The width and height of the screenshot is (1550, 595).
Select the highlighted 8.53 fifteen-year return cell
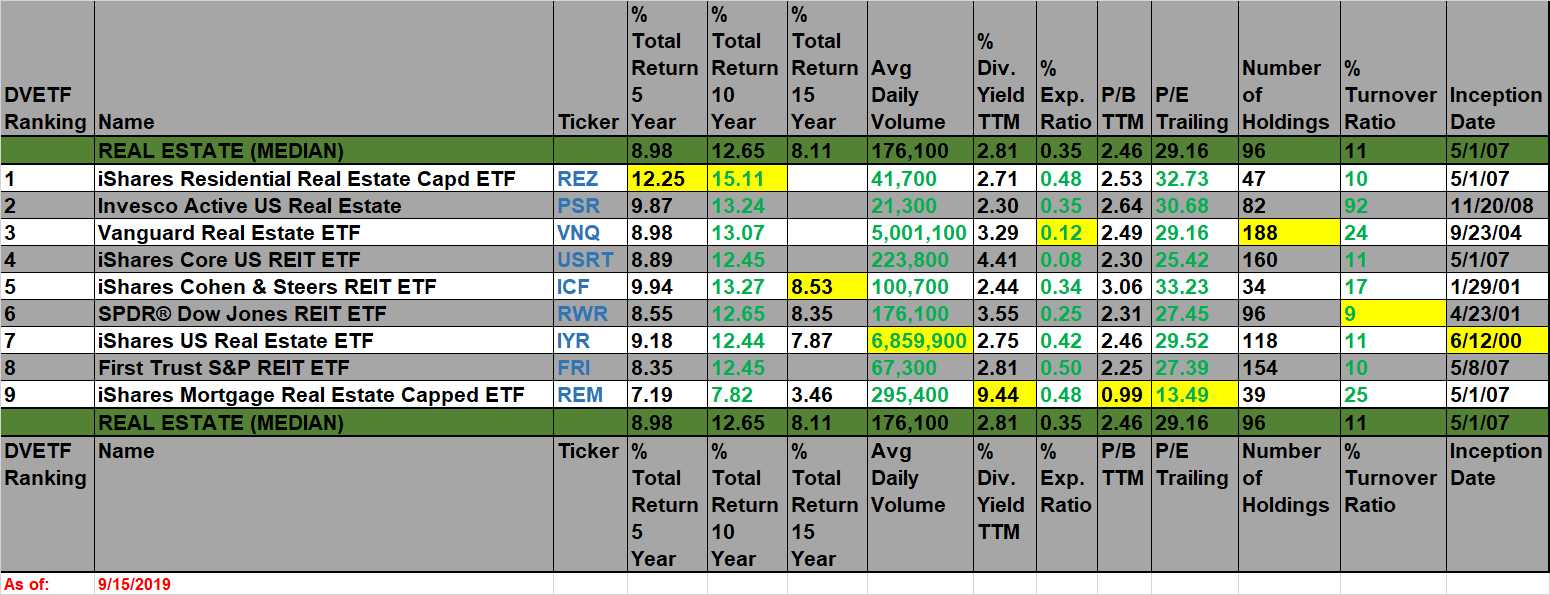827,287
